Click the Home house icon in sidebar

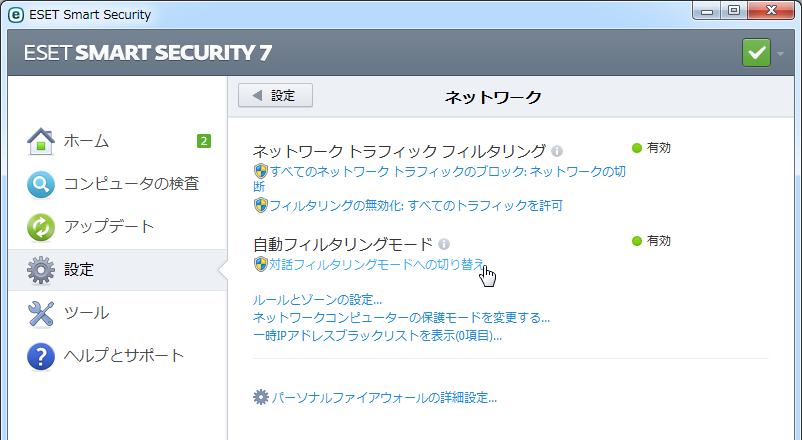40,141
